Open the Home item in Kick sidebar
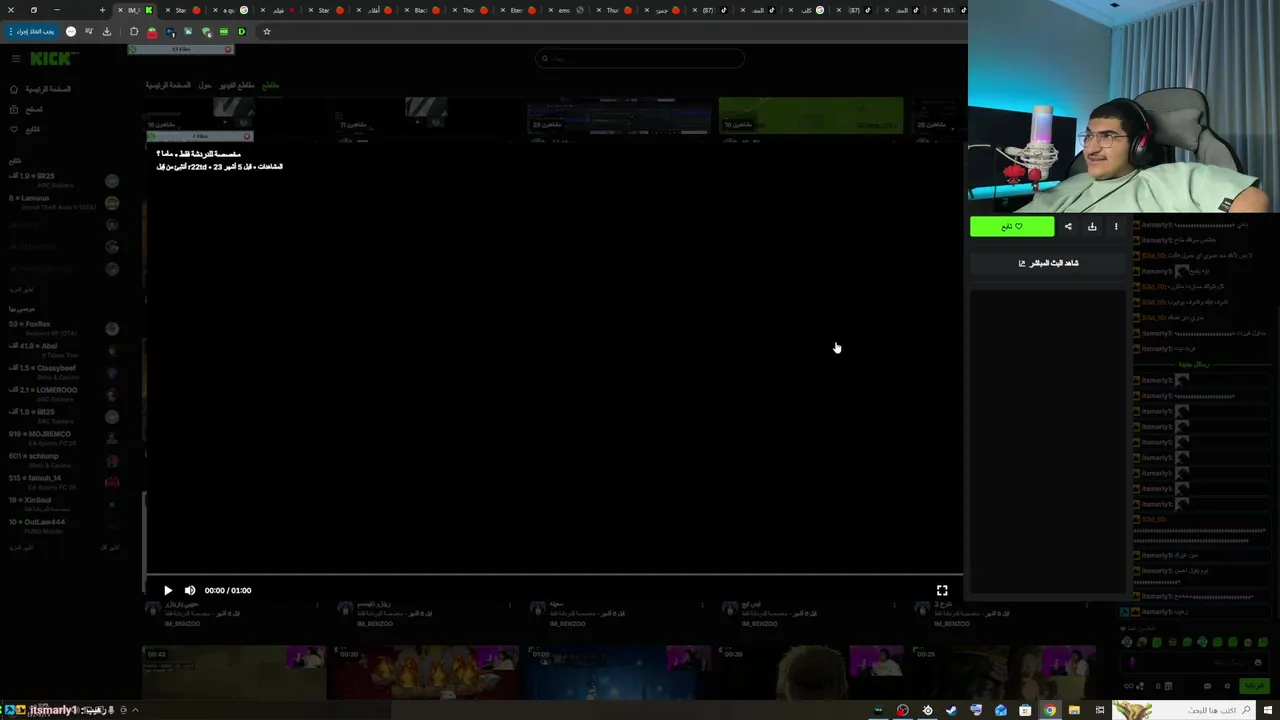The width and height of the screenshot is (1280, 720). coord(40,89)
